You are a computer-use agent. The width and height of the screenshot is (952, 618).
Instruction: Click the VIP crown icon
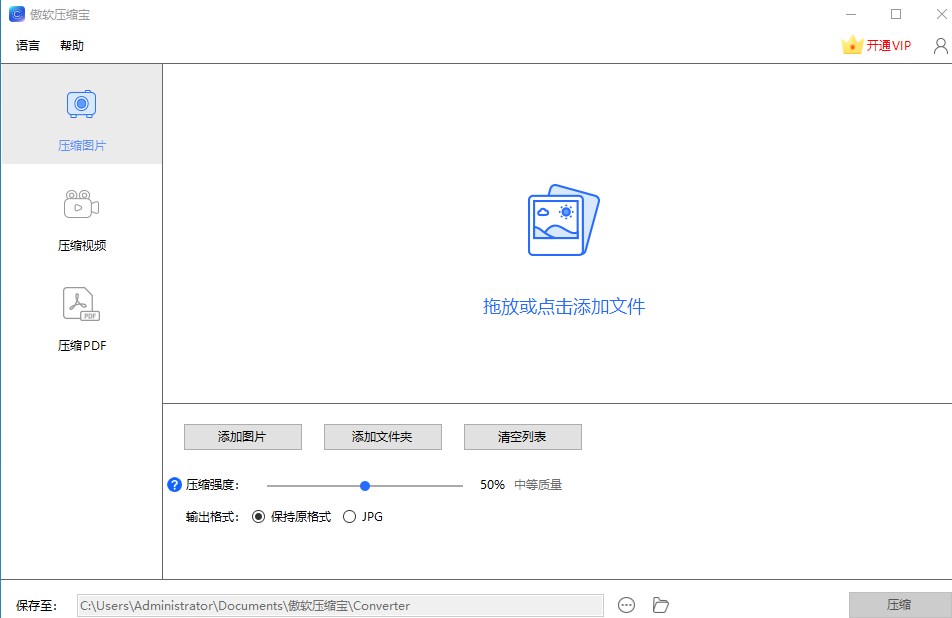(851, 44)
